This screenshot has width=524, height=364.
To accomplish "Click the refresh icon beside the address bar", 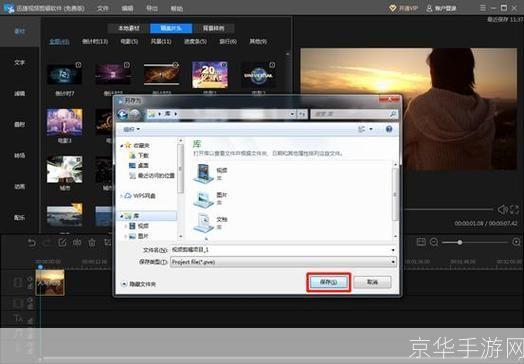I will click(x=302, y=114).
